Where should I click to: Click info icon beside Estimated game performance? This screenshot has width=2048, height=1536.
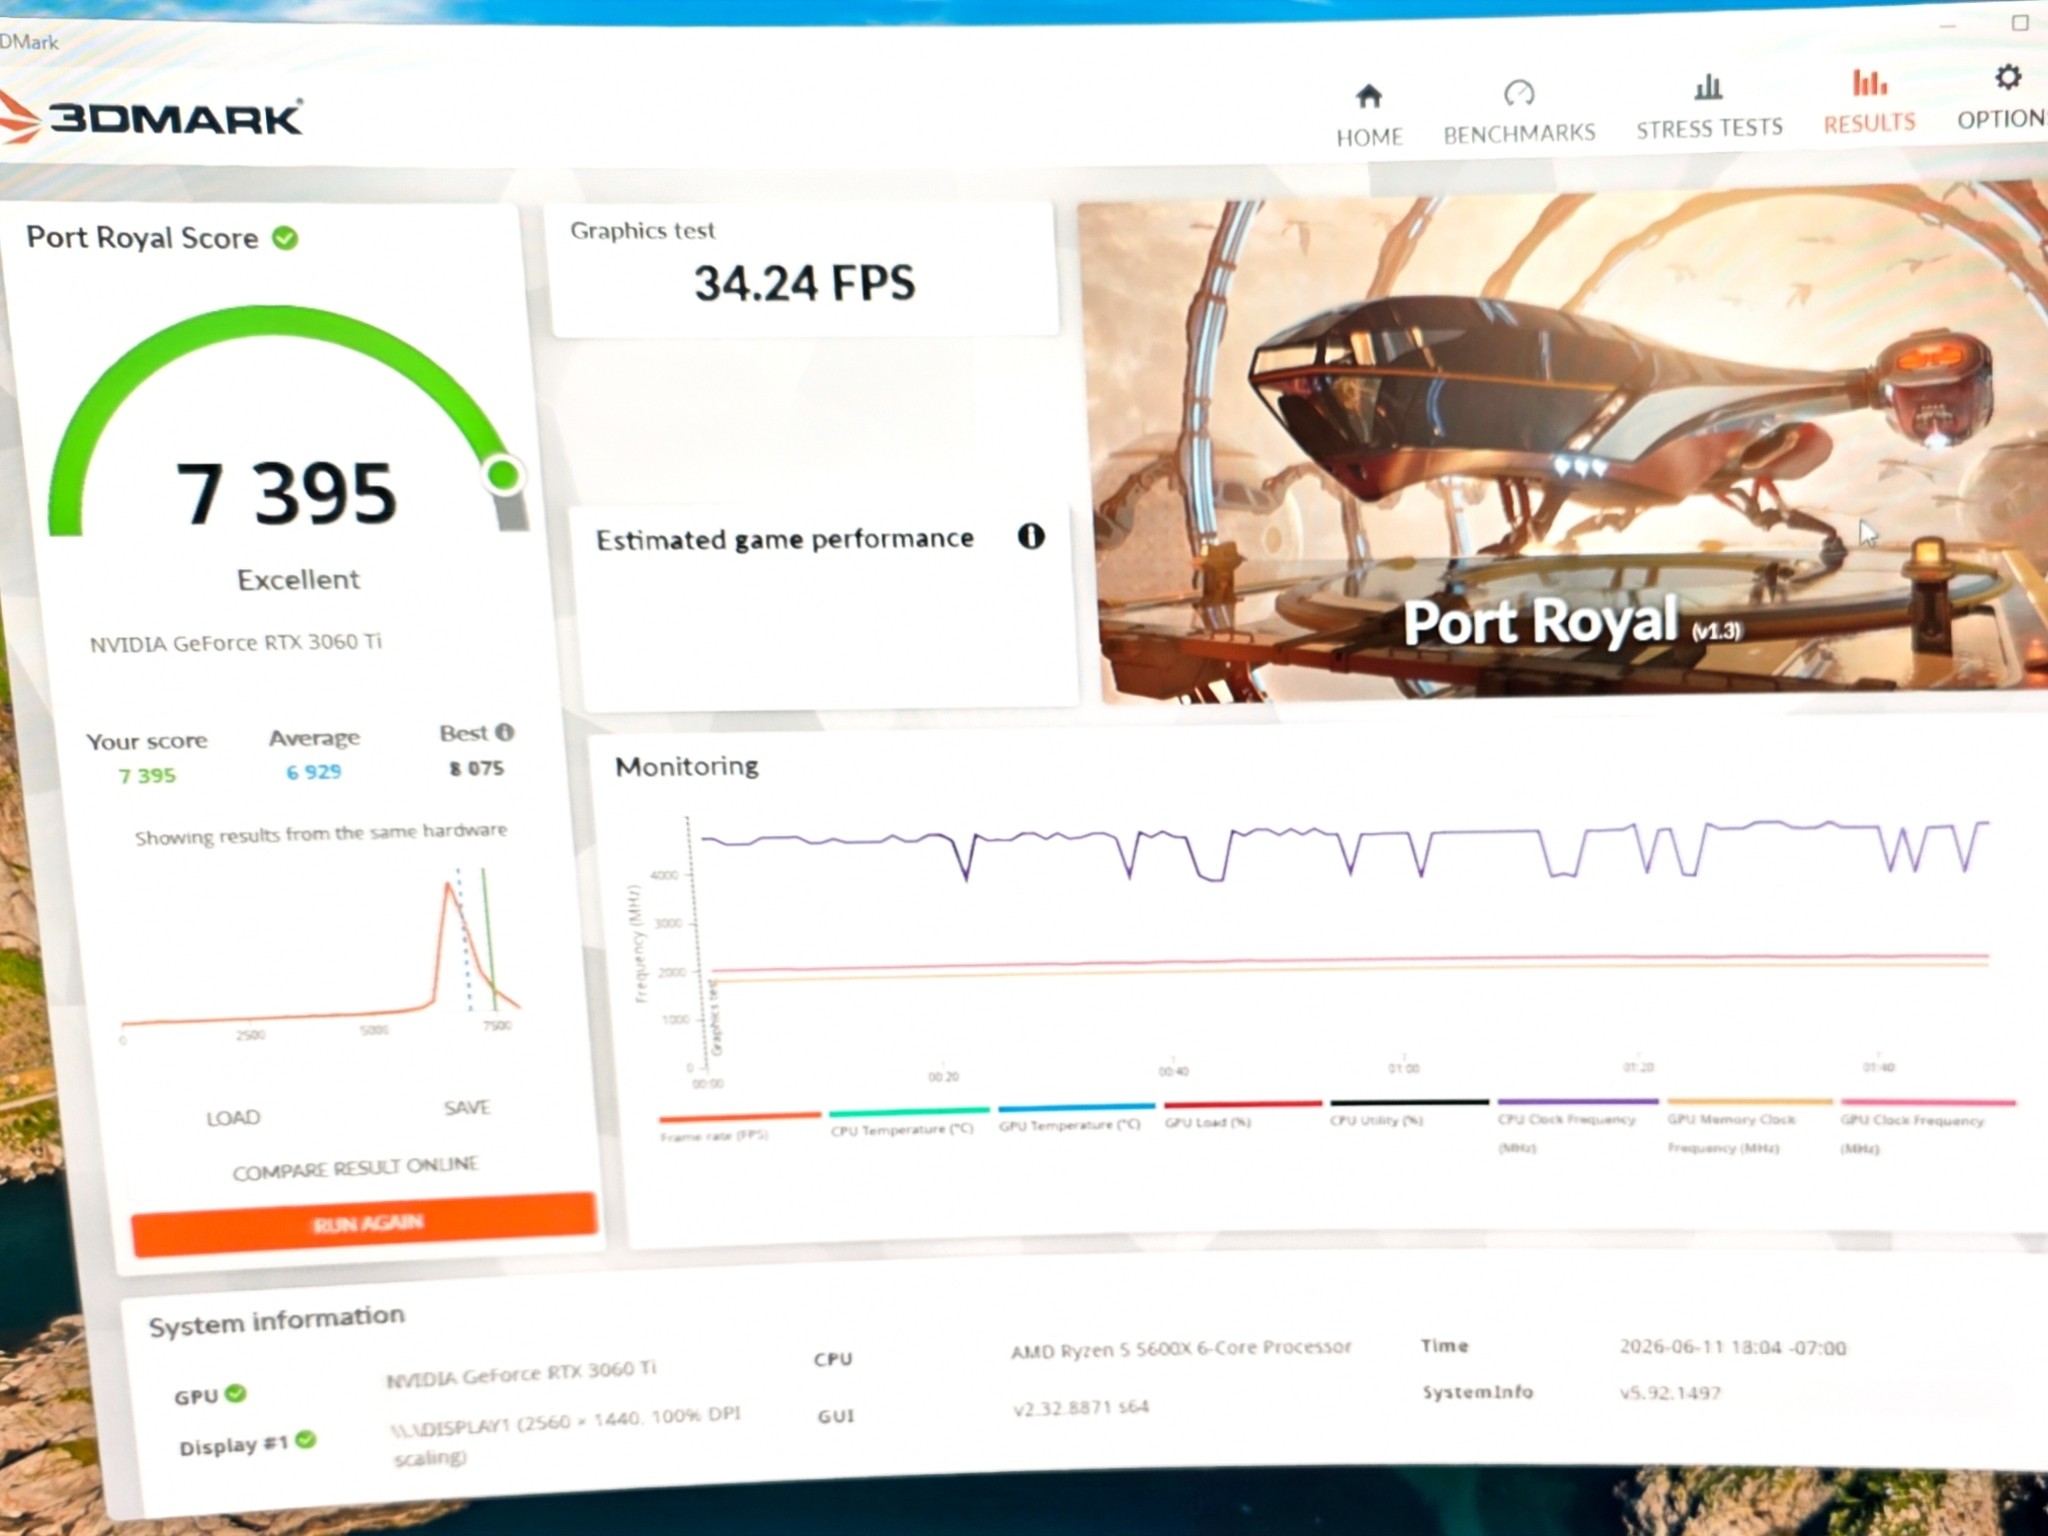1031,536
